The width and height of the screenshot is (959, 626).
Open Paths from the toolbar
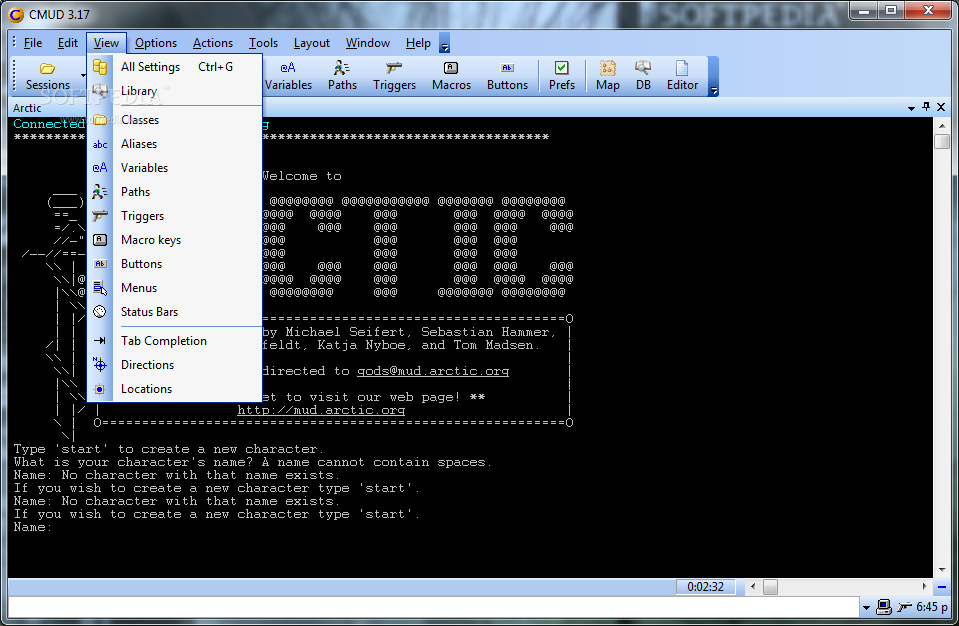pyautogui.click(x=342, y=76)
